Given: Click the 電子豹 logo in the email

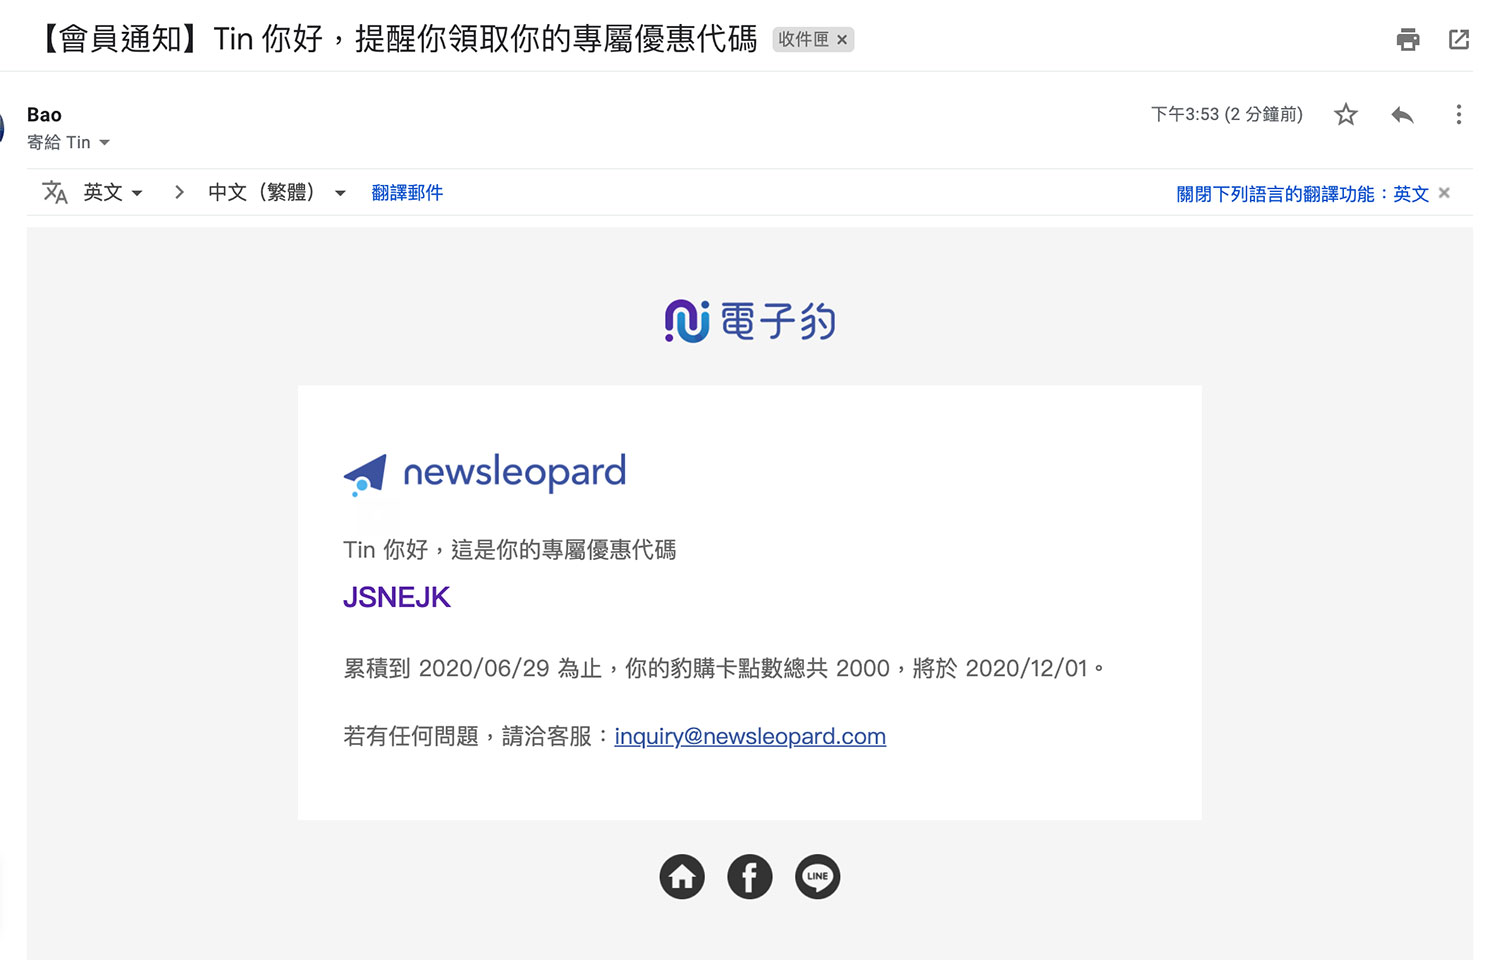Looking at the screenshot, I should [x=750, y=321].
